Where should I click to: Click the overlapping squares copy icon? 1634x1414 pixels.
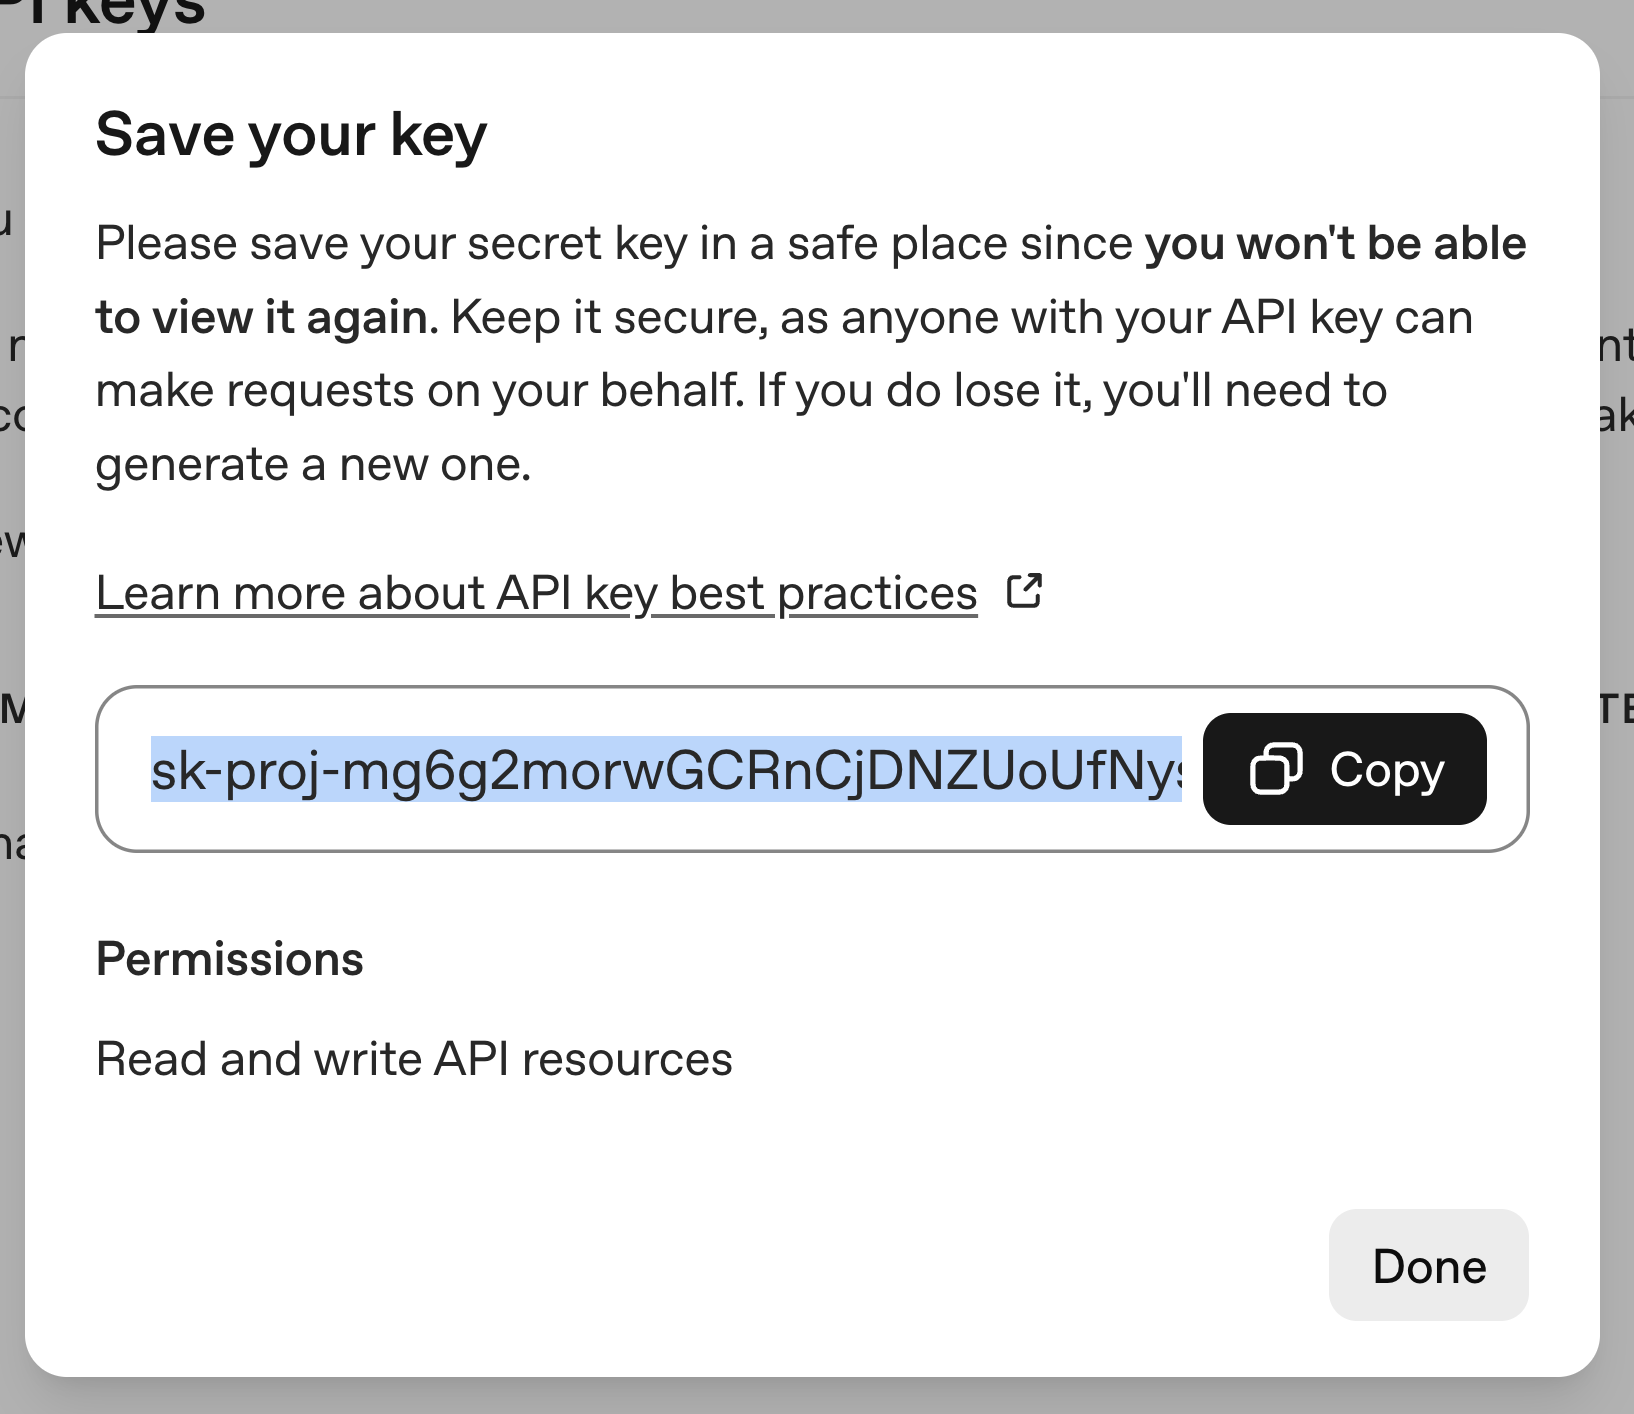pos(1276,769)
